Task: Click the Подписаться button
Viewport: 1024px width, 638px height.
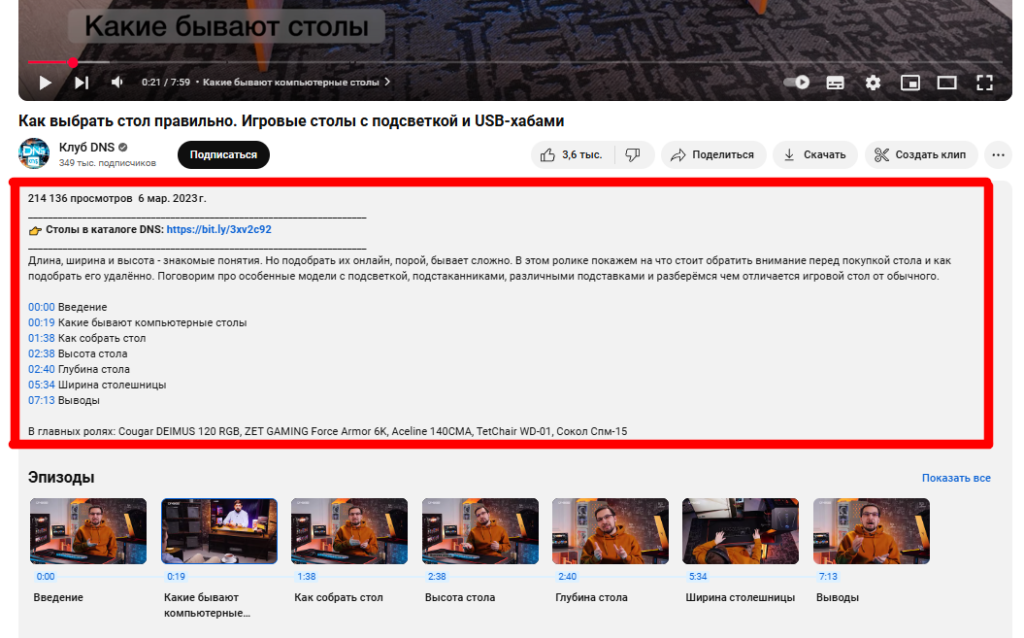Action: (x=223, y=155)
